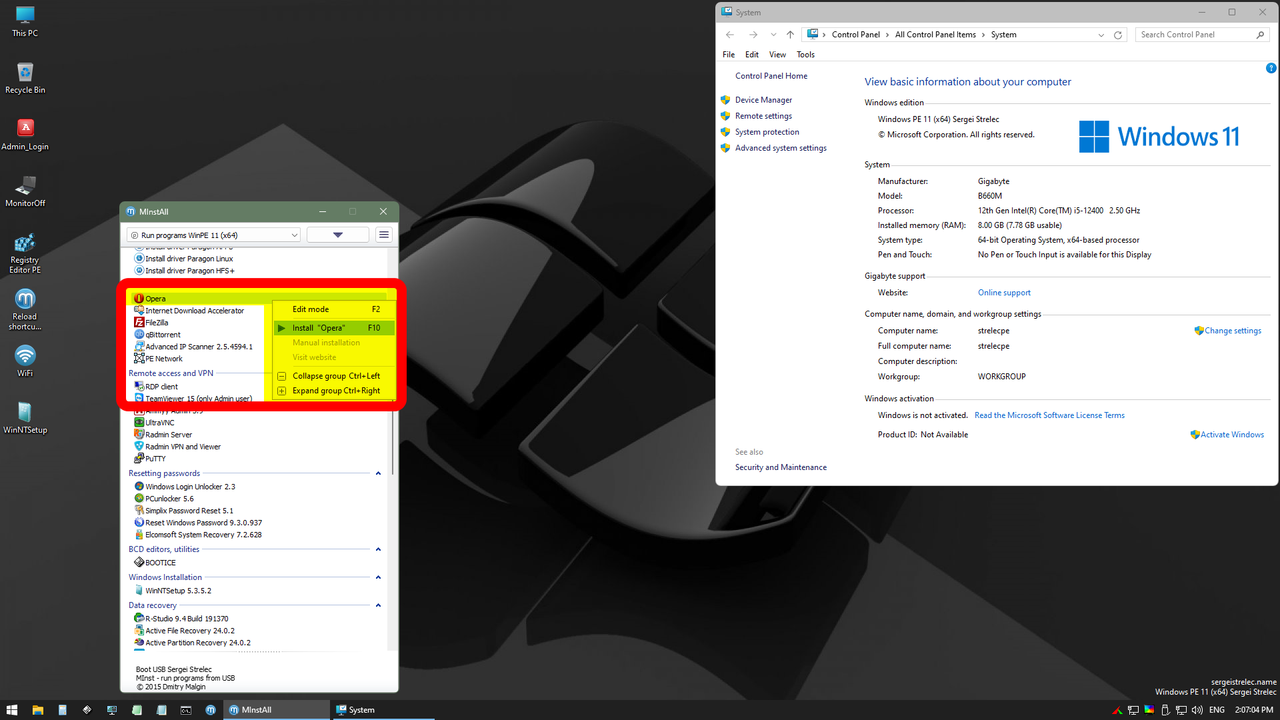The height and width of the screenshot is (720, 1280).
Task: Click the Activate Windows link
Action: click(1232, 434)
